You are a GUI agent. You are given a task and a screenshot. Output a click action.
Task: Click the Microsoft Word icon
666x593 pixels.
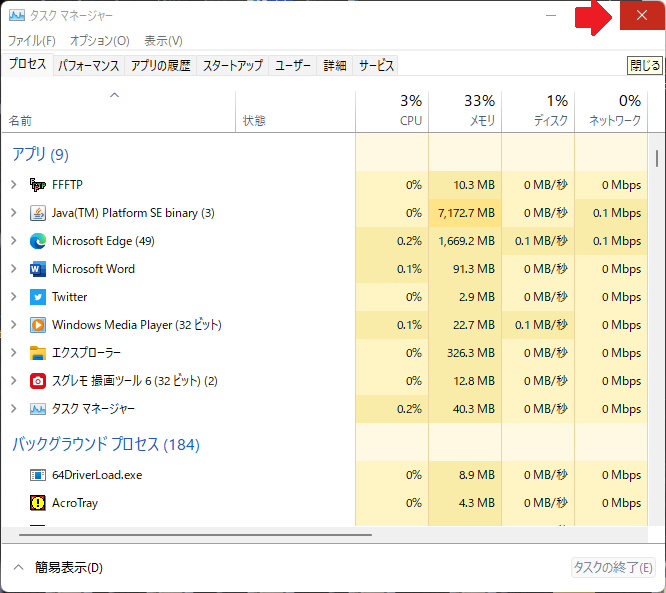(x=38, y=269)
